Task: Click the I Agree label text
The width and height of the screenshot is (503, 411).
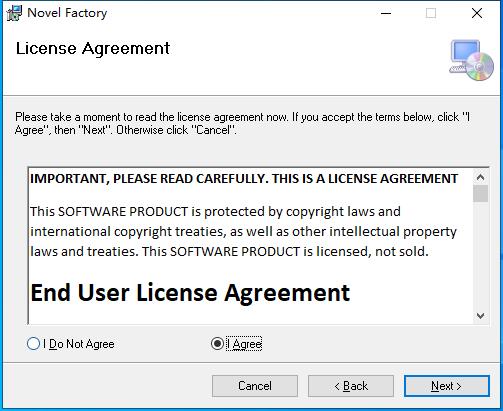Action: pyautogui.click(x=245, y=344)
